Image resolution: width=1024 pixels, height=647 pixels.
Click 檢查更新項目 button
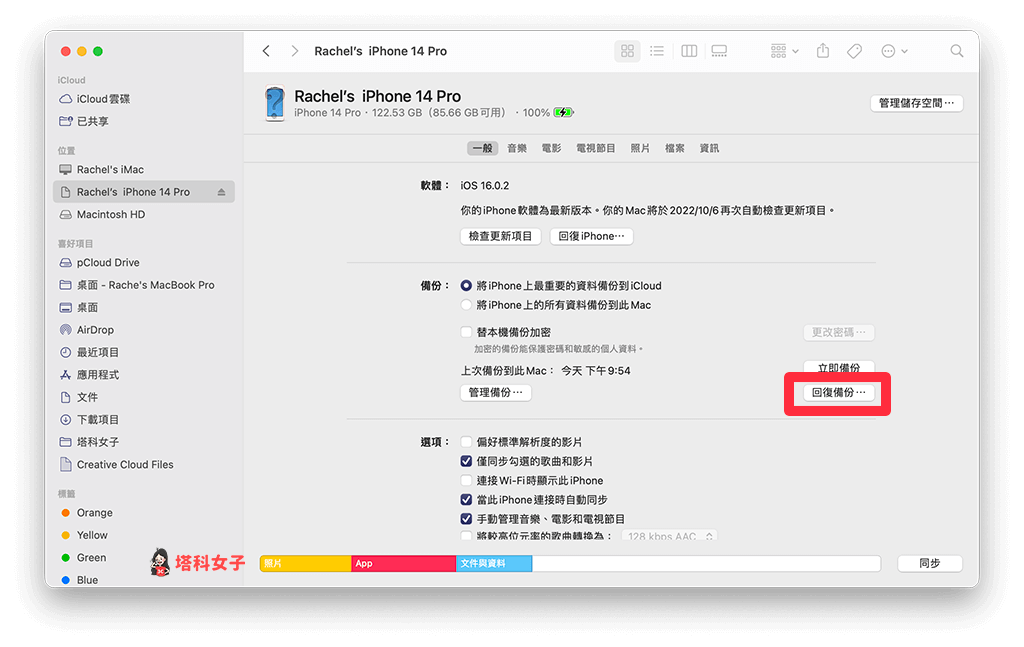(500, 236)
